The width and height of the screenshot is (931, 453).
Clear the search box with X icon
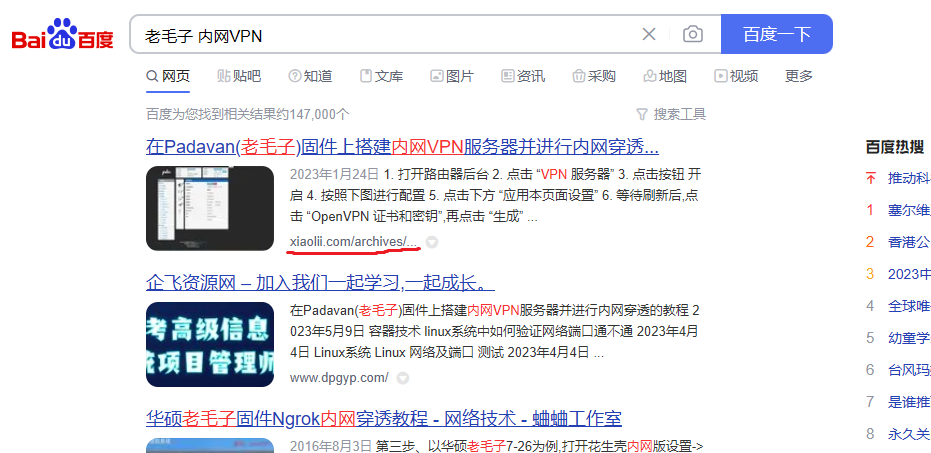tap(649, 34)
